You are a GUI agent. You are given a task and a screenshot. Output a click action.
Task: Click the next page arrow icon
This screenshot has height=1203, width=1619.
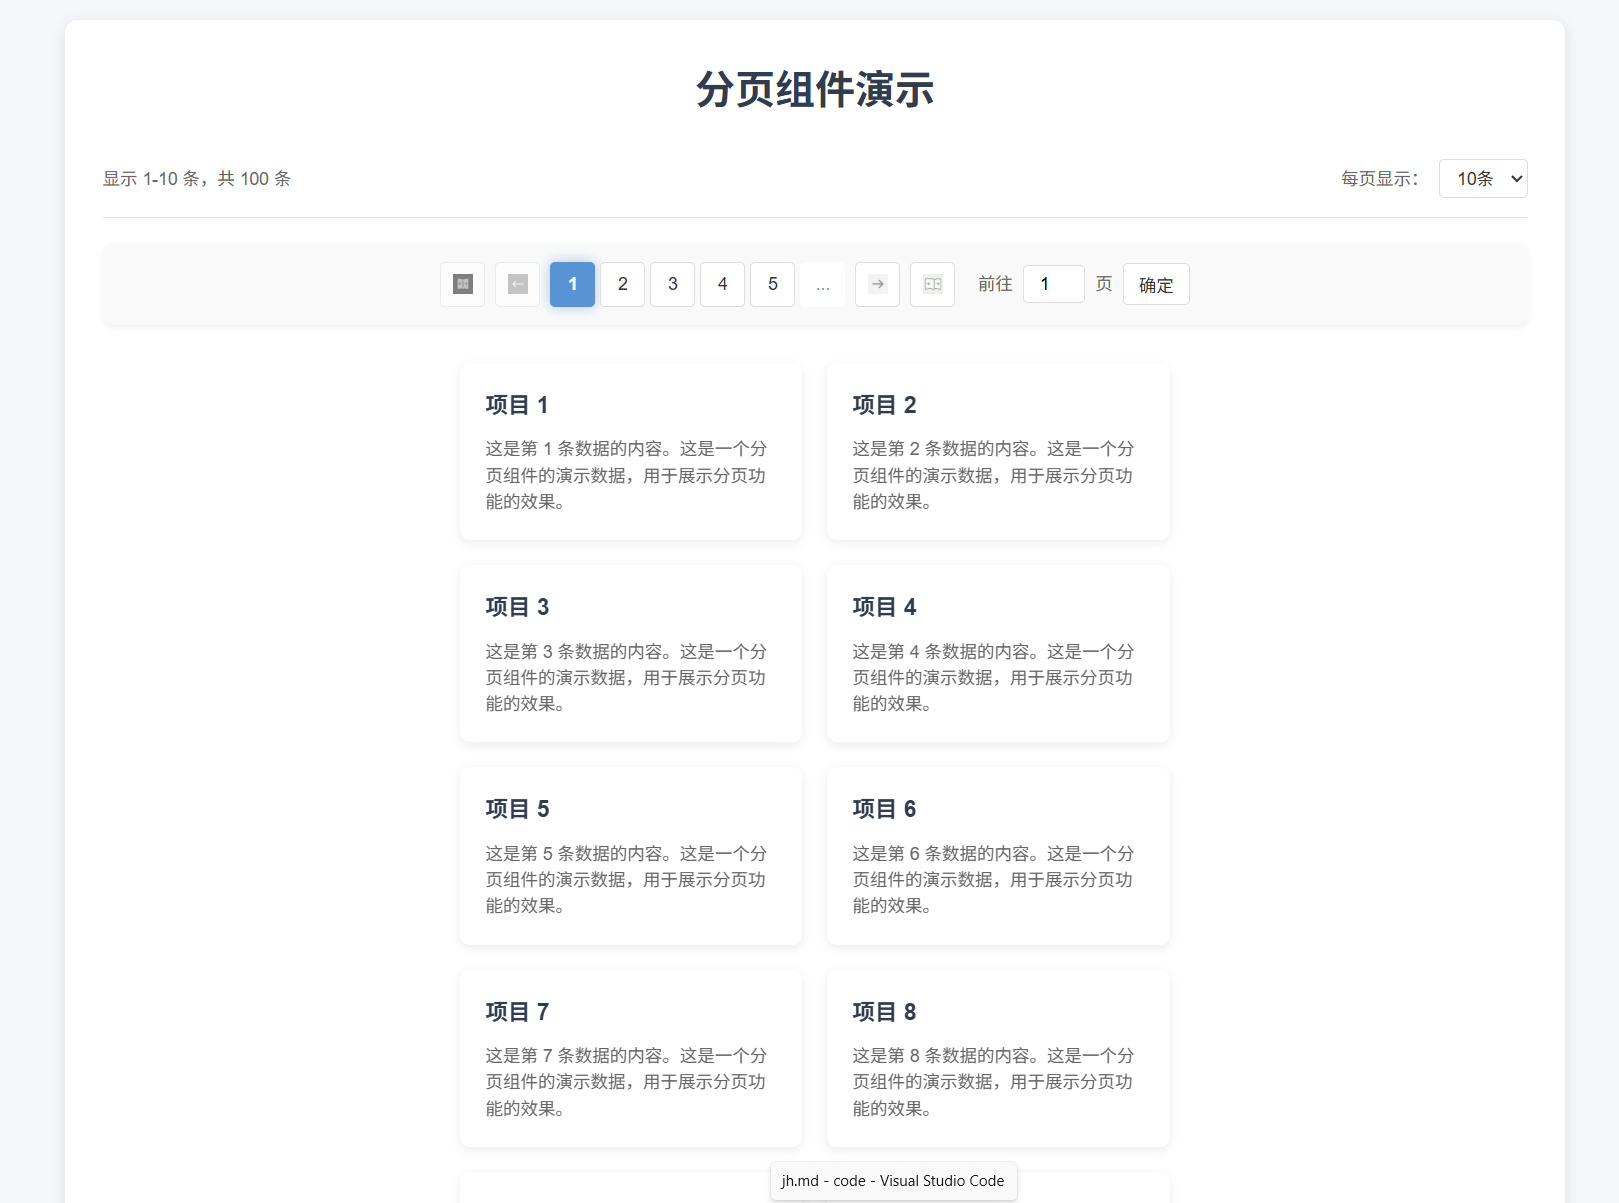pos(877,284)
